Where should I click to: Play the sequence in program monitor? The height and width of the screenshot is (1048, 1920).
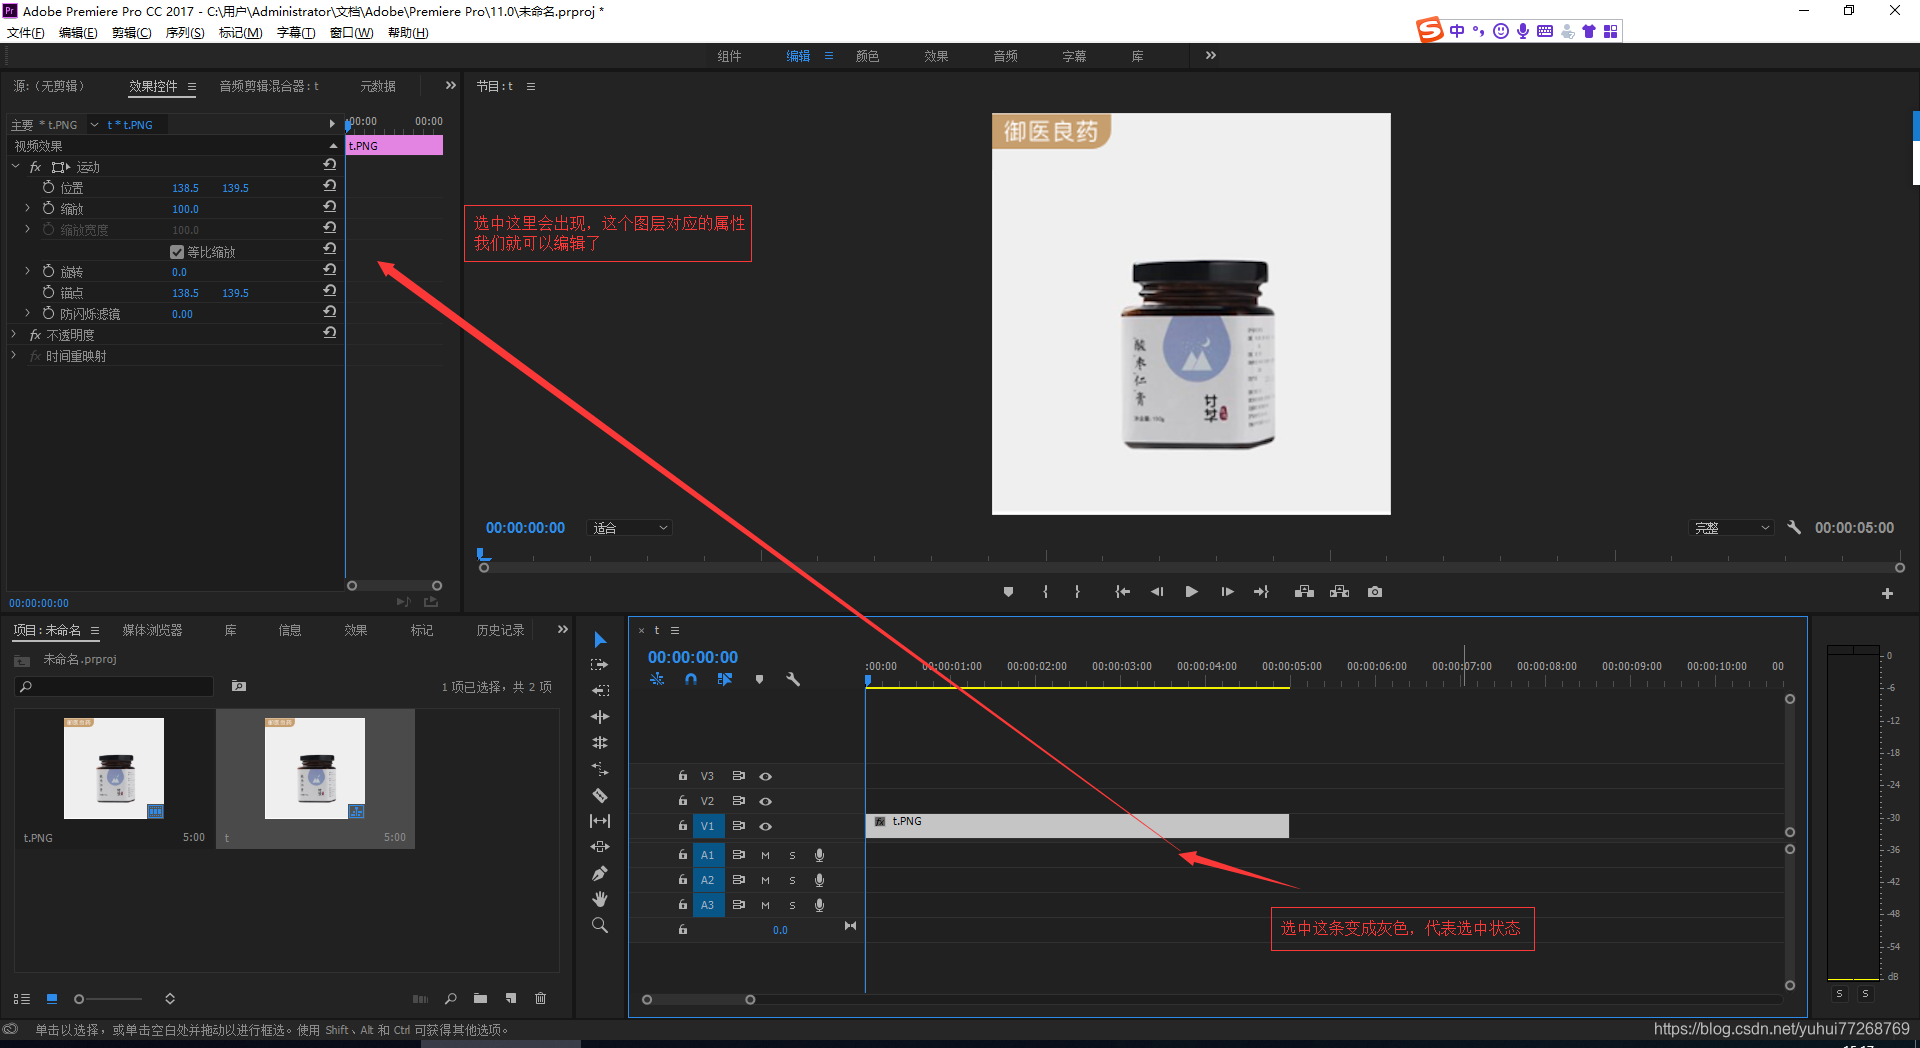(x=1191, y=592)
